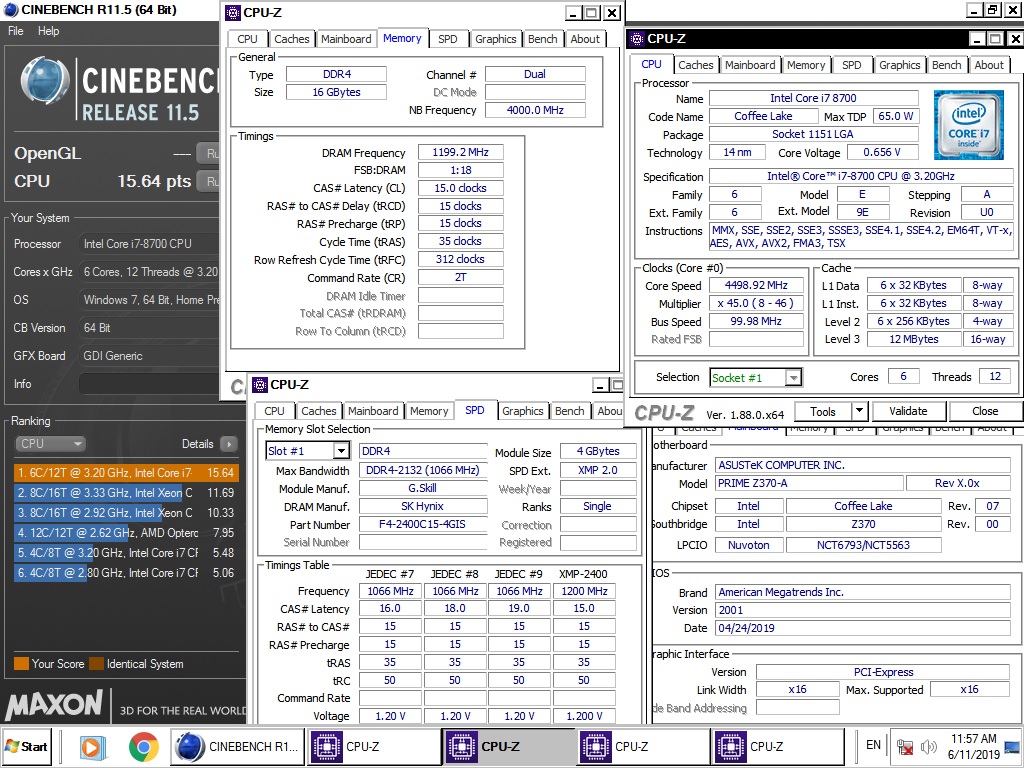The height and width of the screenshot is (768, 1024).
Task: Open the Cinebench File menu
Action: coord(16,31)
